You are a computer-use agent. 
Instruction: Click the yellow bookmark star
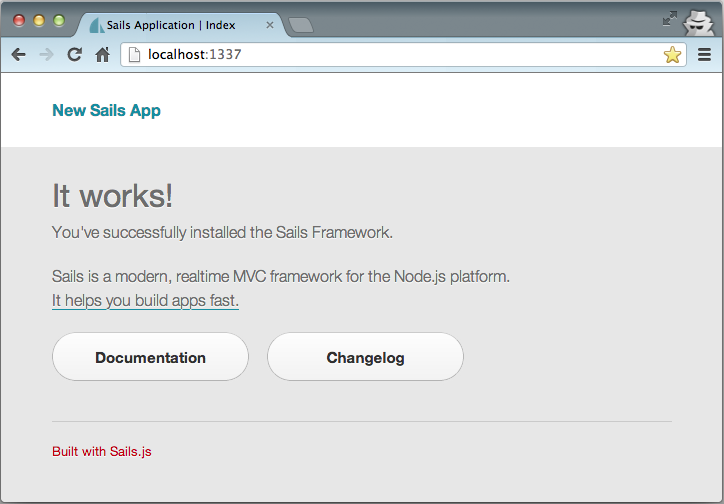[672, 55]
